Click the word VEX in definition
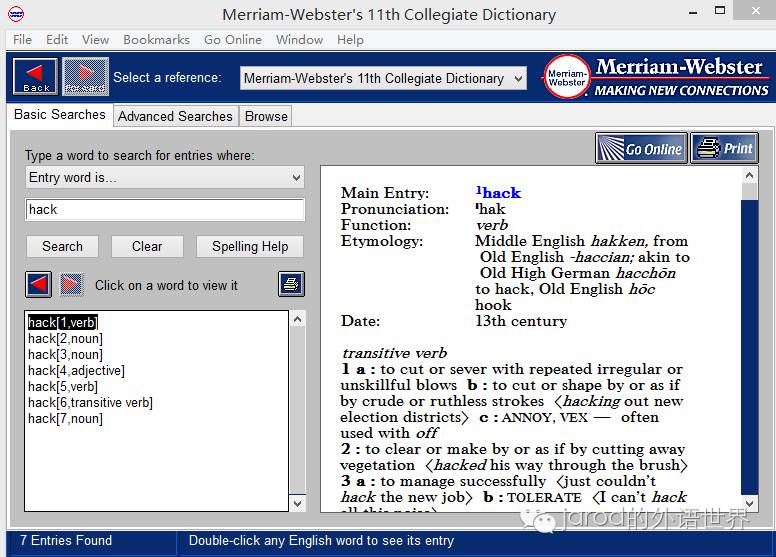 pos(574,418)
